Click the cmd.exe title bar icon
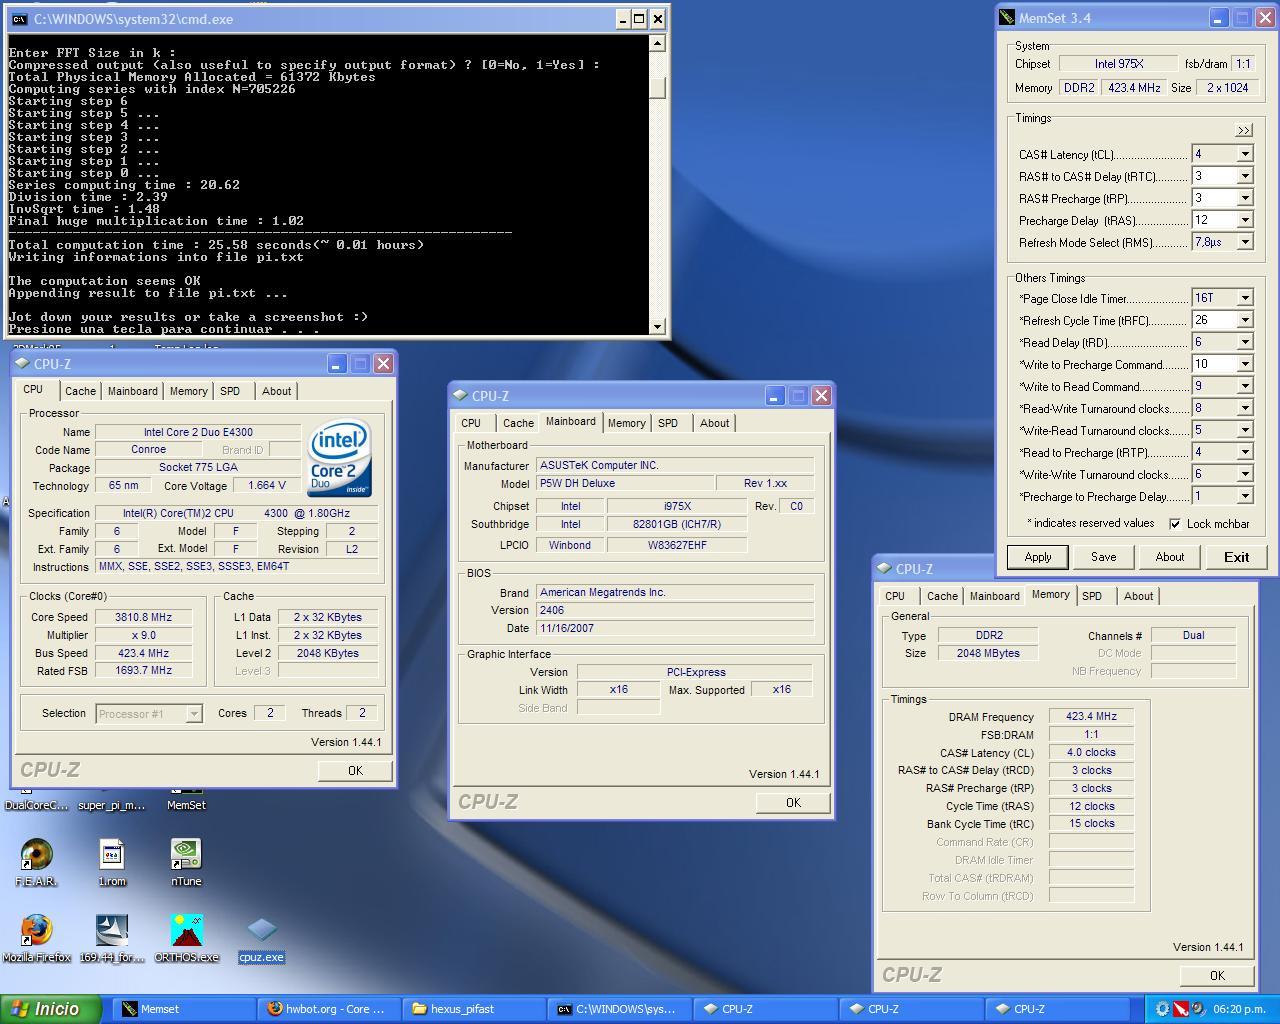Viewport: 1280px width, 1024px height. tap(19, 19)
